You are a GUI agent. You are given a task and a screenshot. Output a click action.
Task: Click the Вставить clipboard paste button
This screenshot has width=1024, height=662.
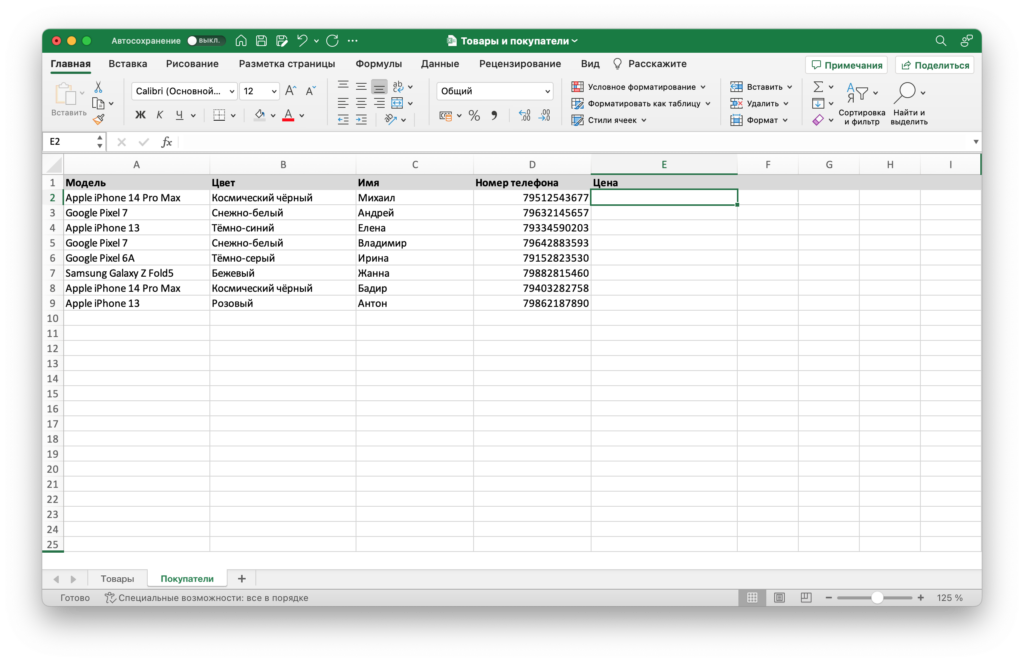pos(68,100)
